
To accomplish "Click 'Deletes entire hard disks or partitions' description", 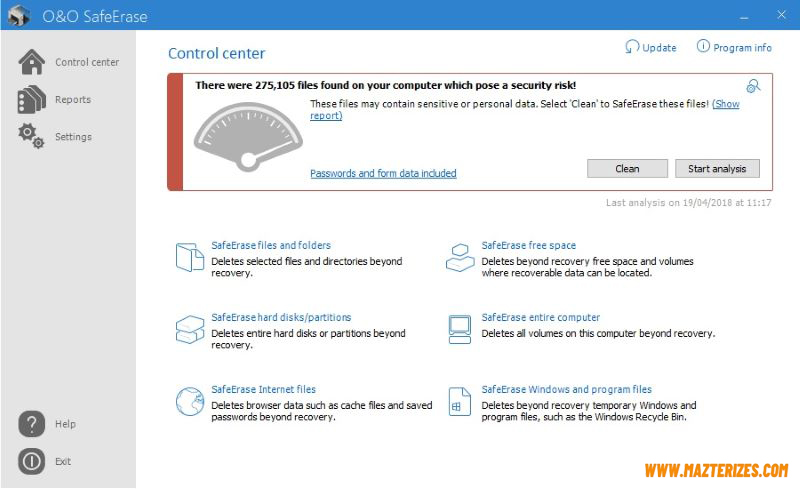I will click(x=308, y=339).
